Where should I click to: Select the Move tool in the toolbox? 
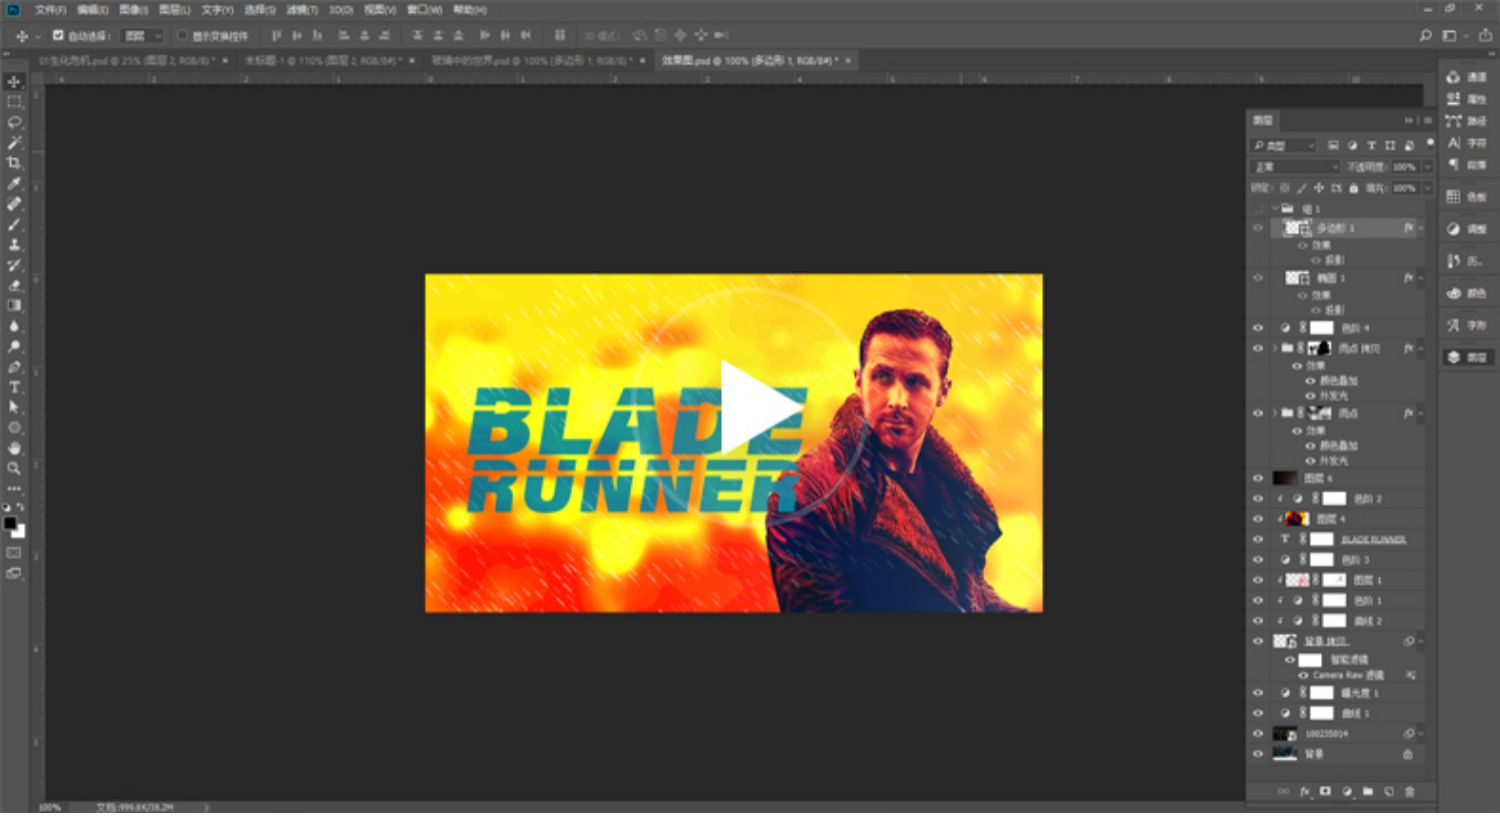click(x=14, y=82)
